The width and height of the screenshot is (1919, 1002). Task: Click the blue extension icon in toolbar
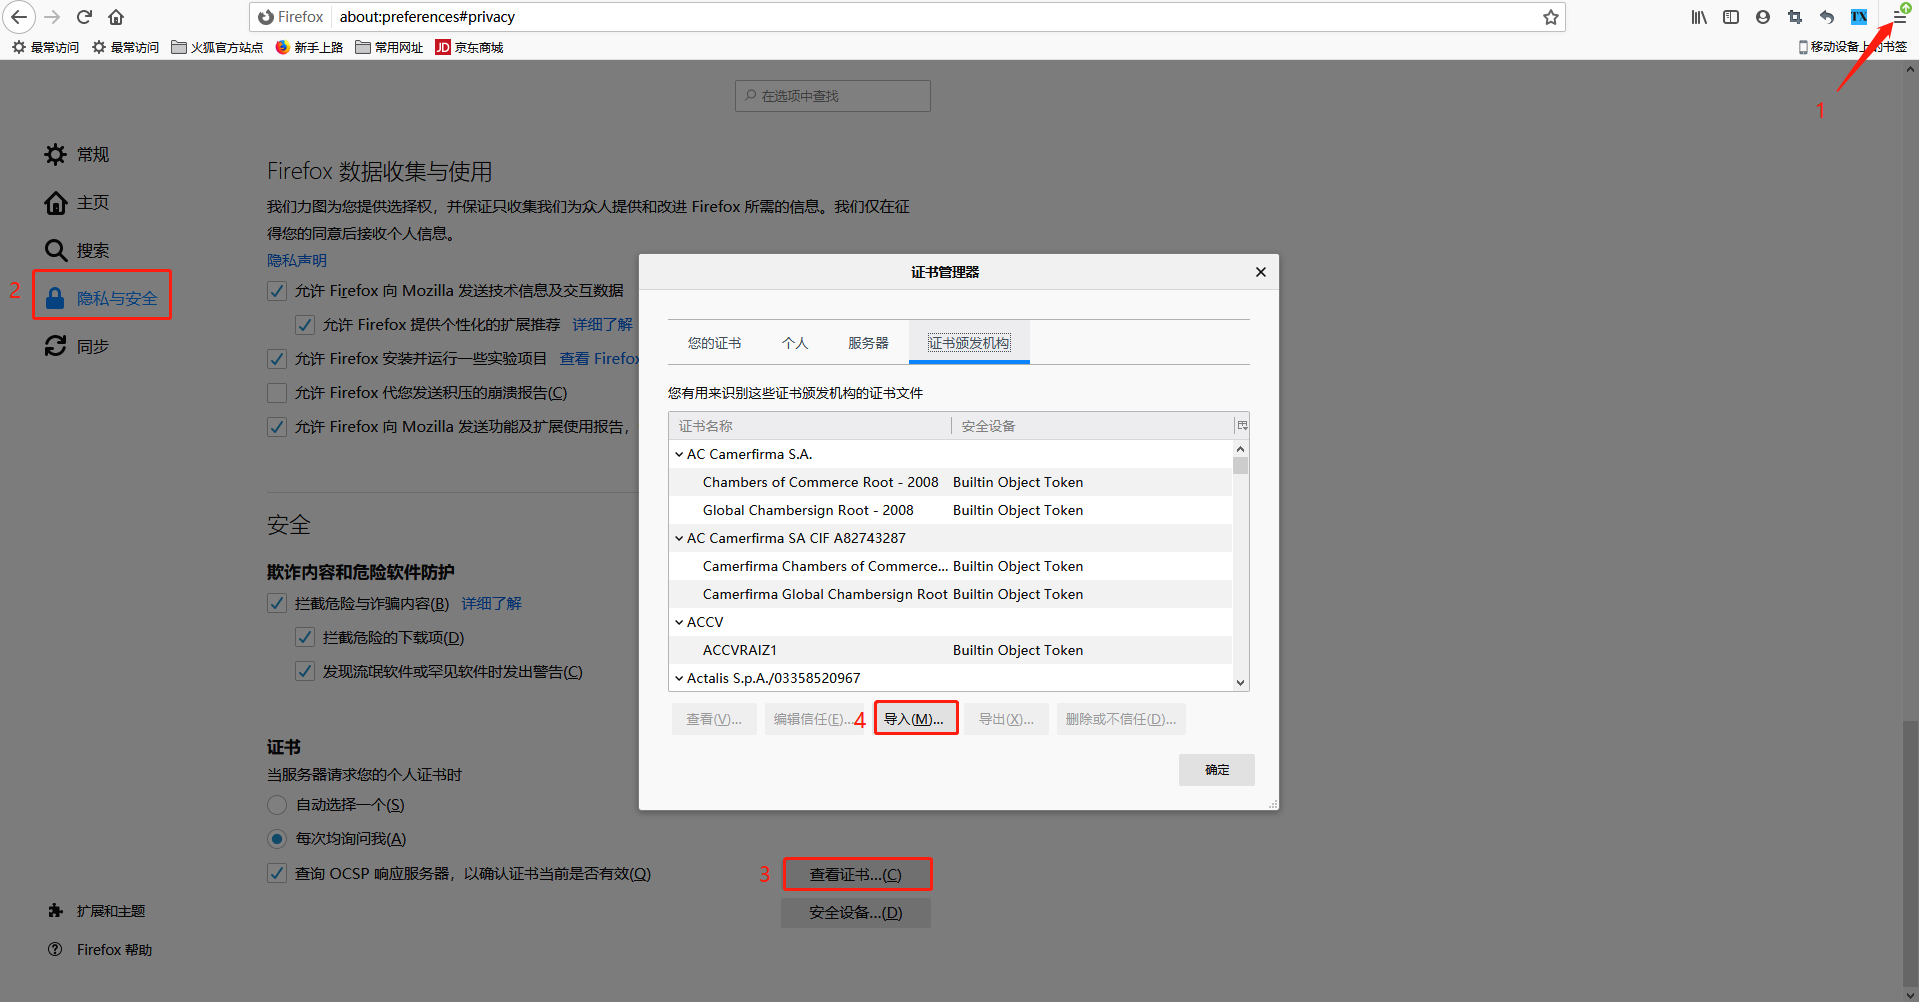(1859, 17)
